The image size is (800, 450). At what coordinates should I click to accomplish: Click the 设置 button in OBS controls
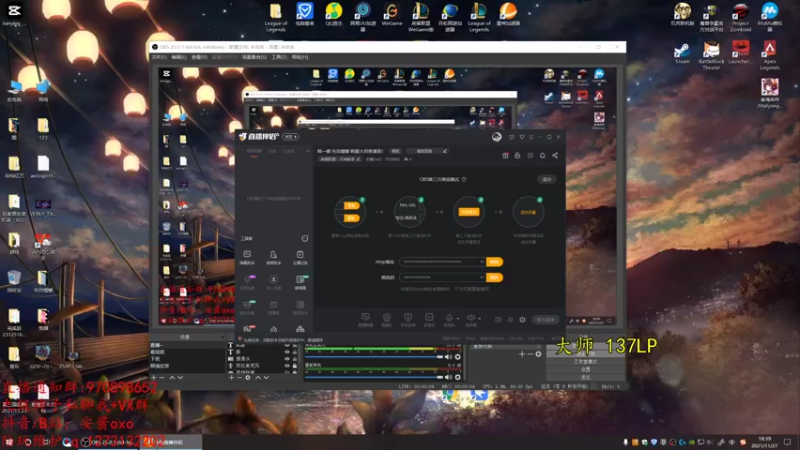tap(585, 369)
